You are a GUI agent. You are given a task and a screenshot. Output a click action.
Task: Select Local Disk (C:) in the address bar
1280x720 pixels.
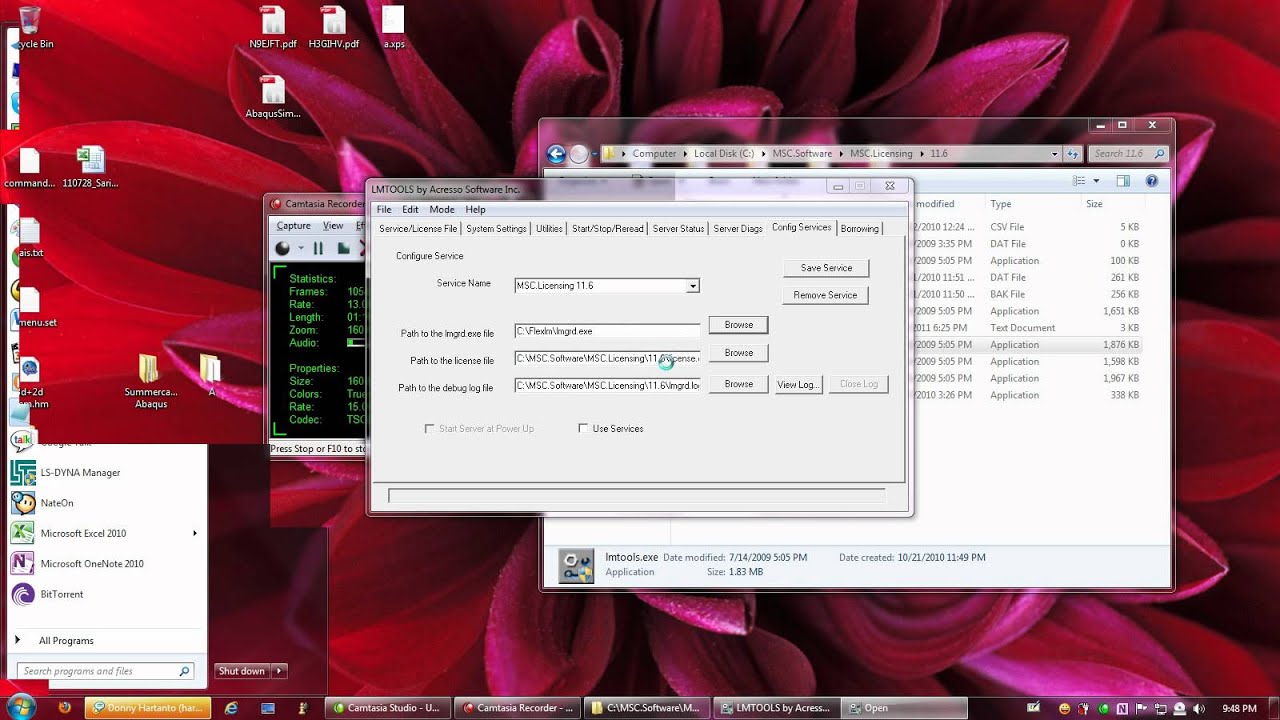pos(725,154)
